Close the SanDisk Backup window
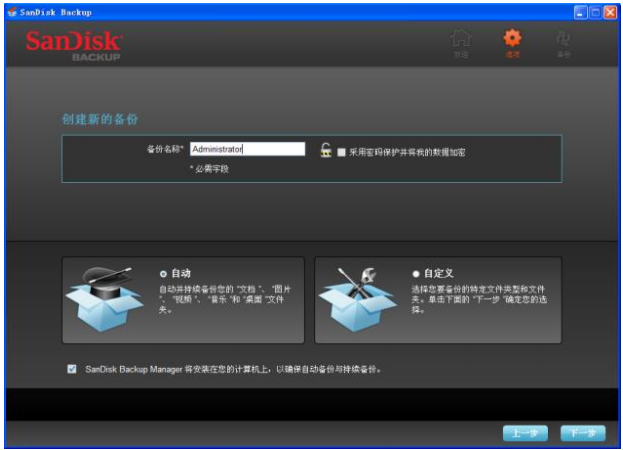 tap(610, 12)
